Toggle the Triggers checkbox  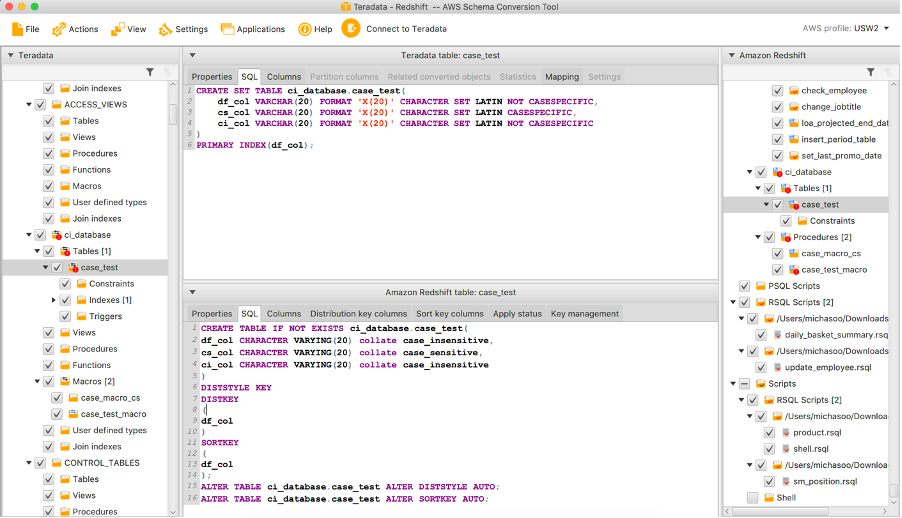[65, 317]
